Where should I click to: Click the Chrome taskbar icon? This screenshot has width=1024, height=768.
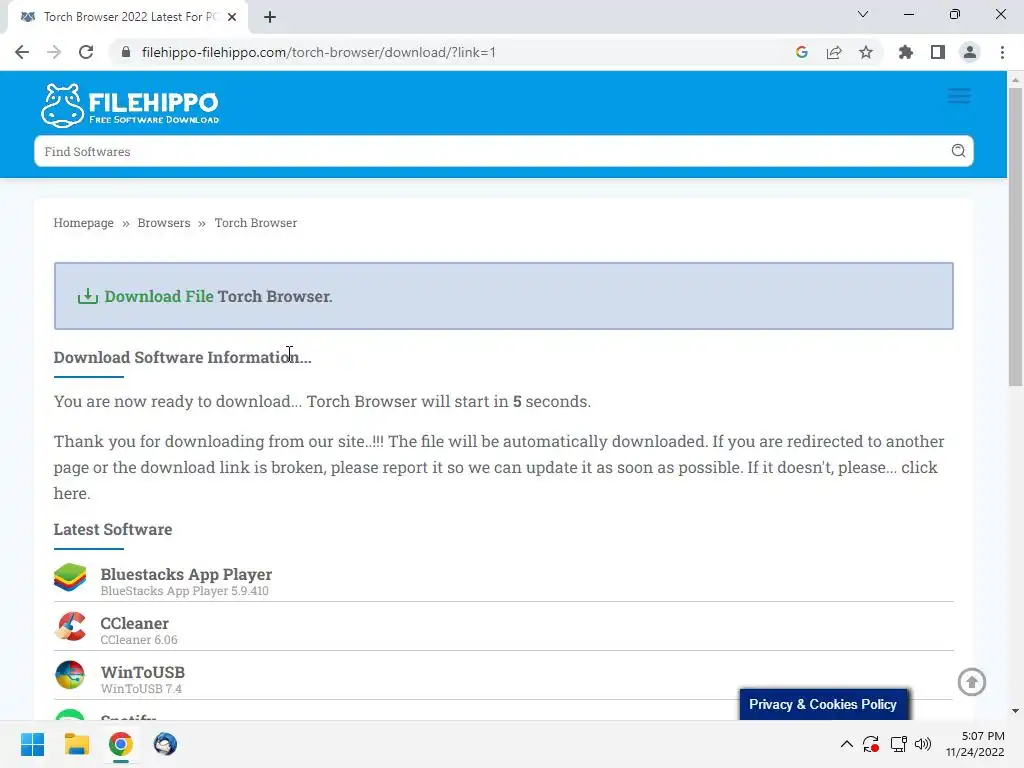121,744
